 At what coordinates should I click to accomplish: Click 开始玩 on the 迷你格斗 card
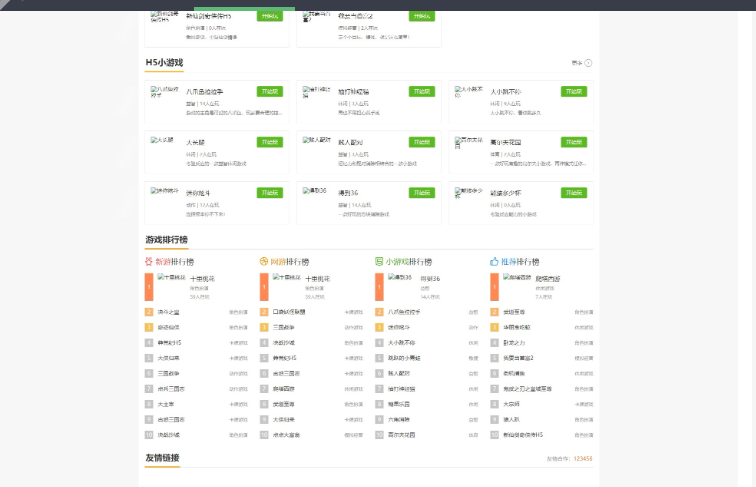pos(270,192)
